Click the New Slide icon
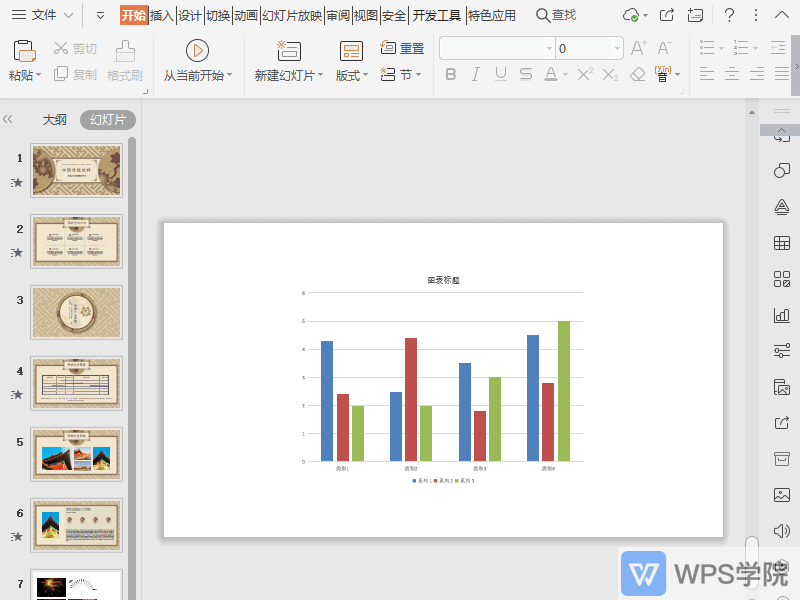800x600 pixels. click(288, 51)
